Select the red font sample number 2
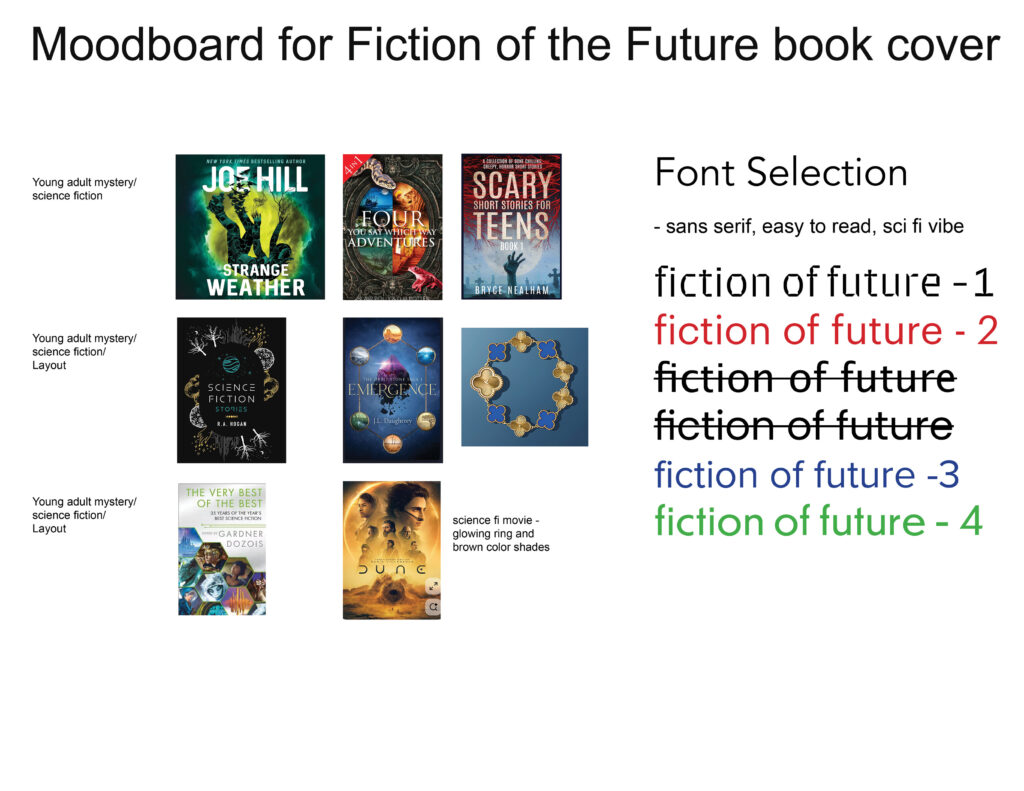The image size is (1024, 791). (x=826, y=331)
